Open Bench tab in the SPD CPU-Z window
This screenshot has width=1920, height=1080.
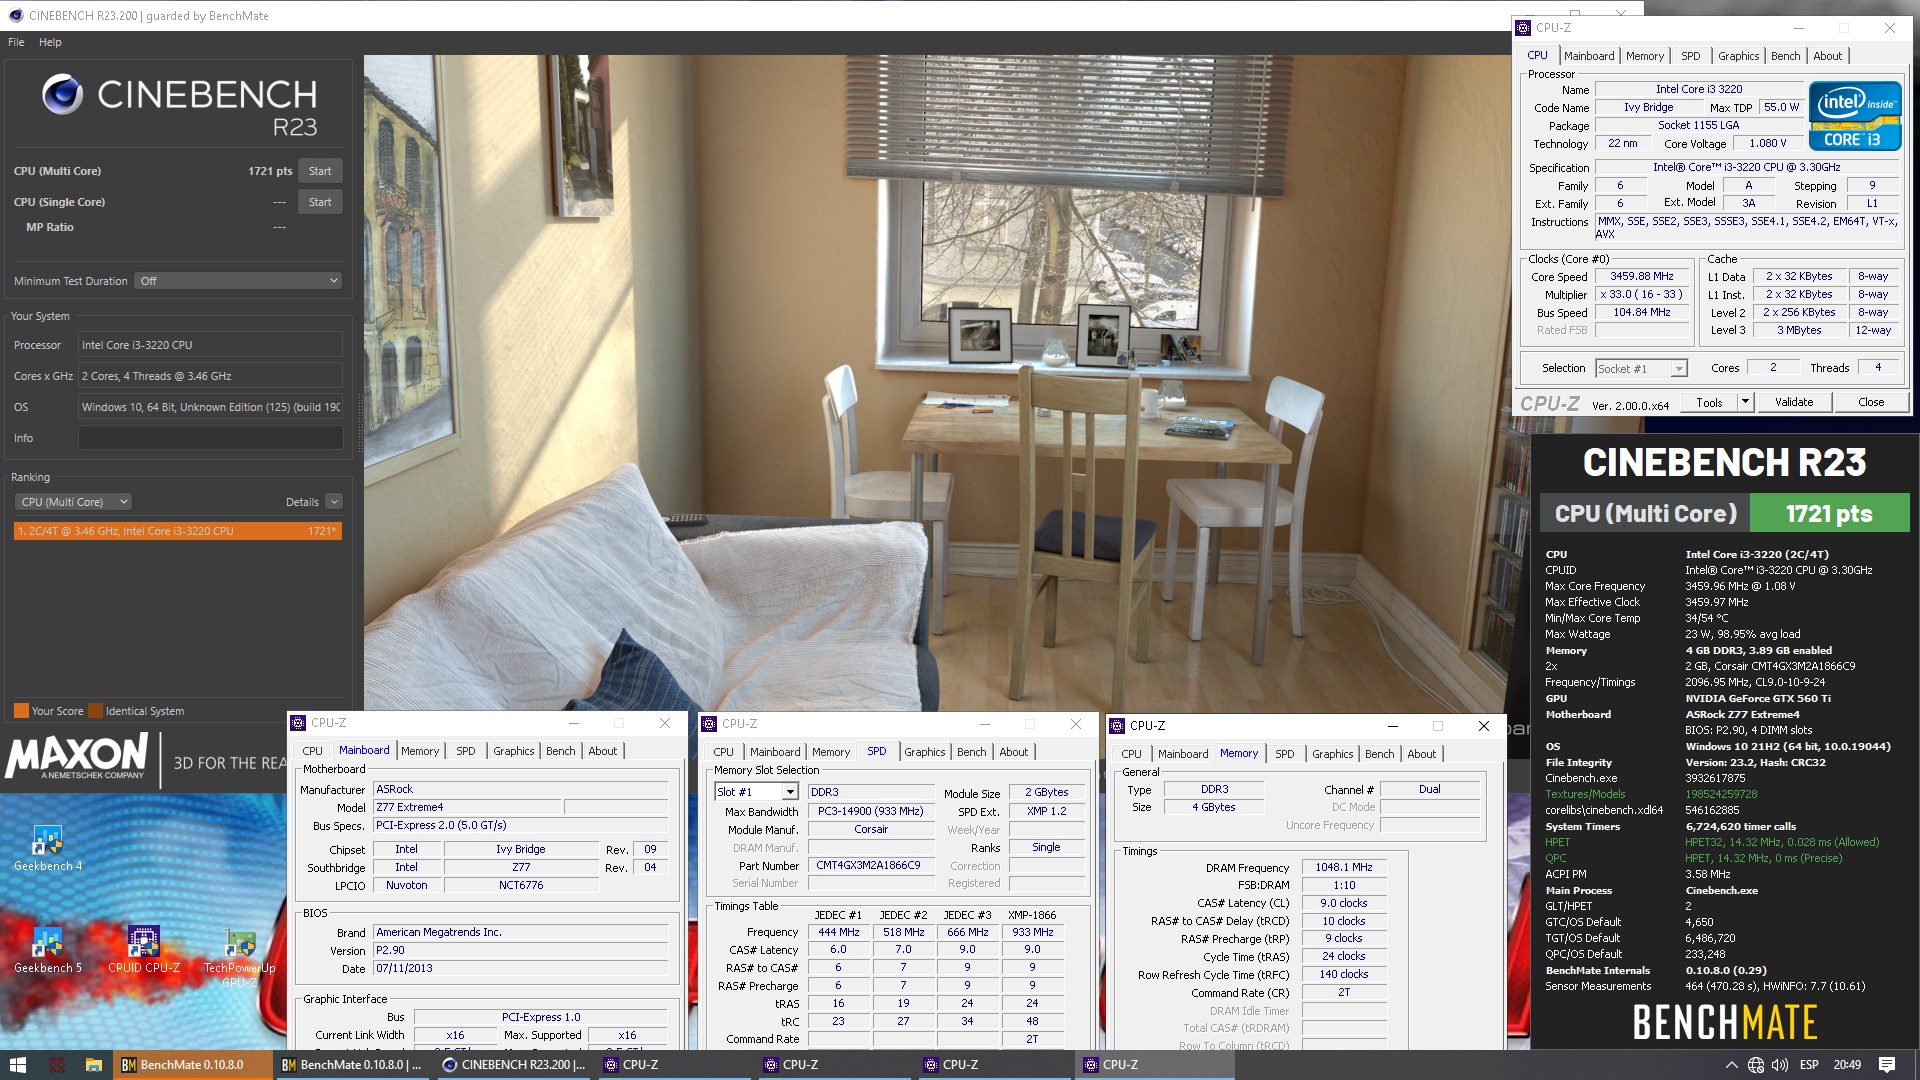pos(971,752)
